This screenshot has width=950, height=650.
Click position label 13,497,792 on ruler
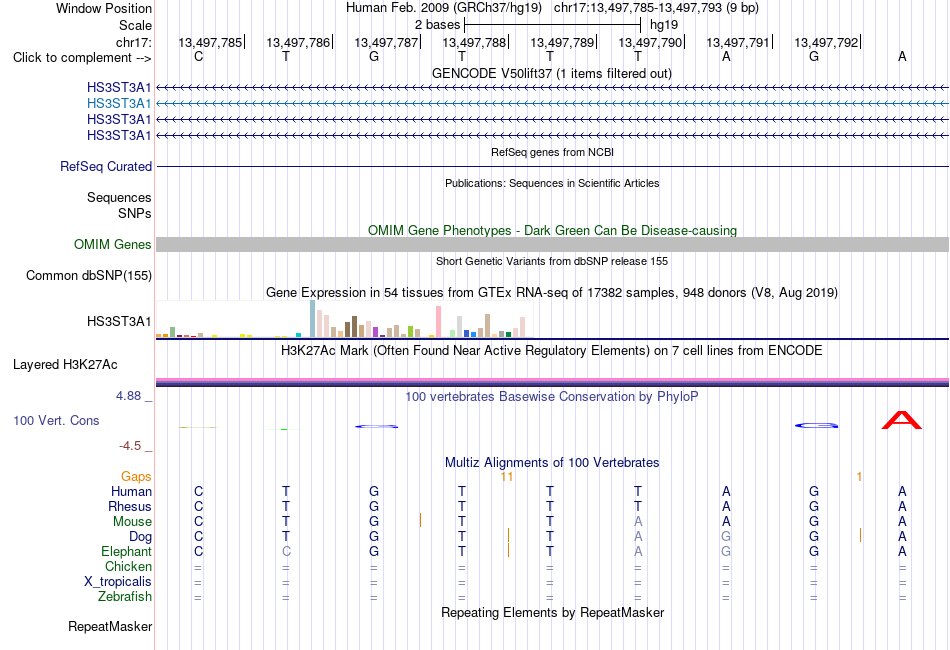826,42
